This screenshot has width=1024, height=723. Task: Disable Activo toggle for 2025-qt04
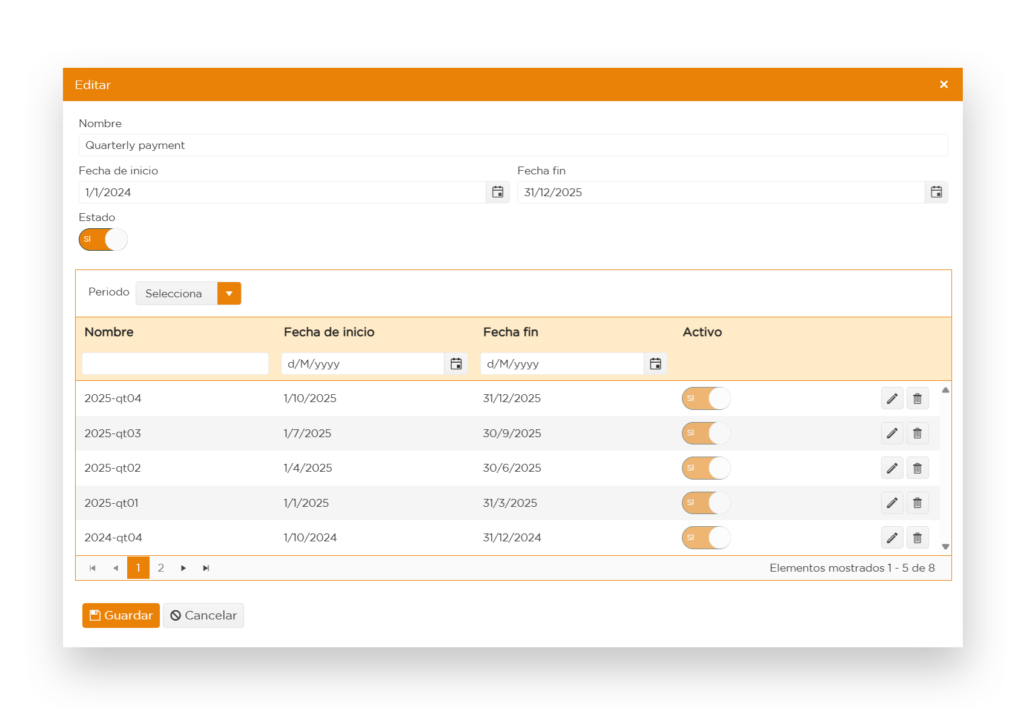[x=706, y=399]
